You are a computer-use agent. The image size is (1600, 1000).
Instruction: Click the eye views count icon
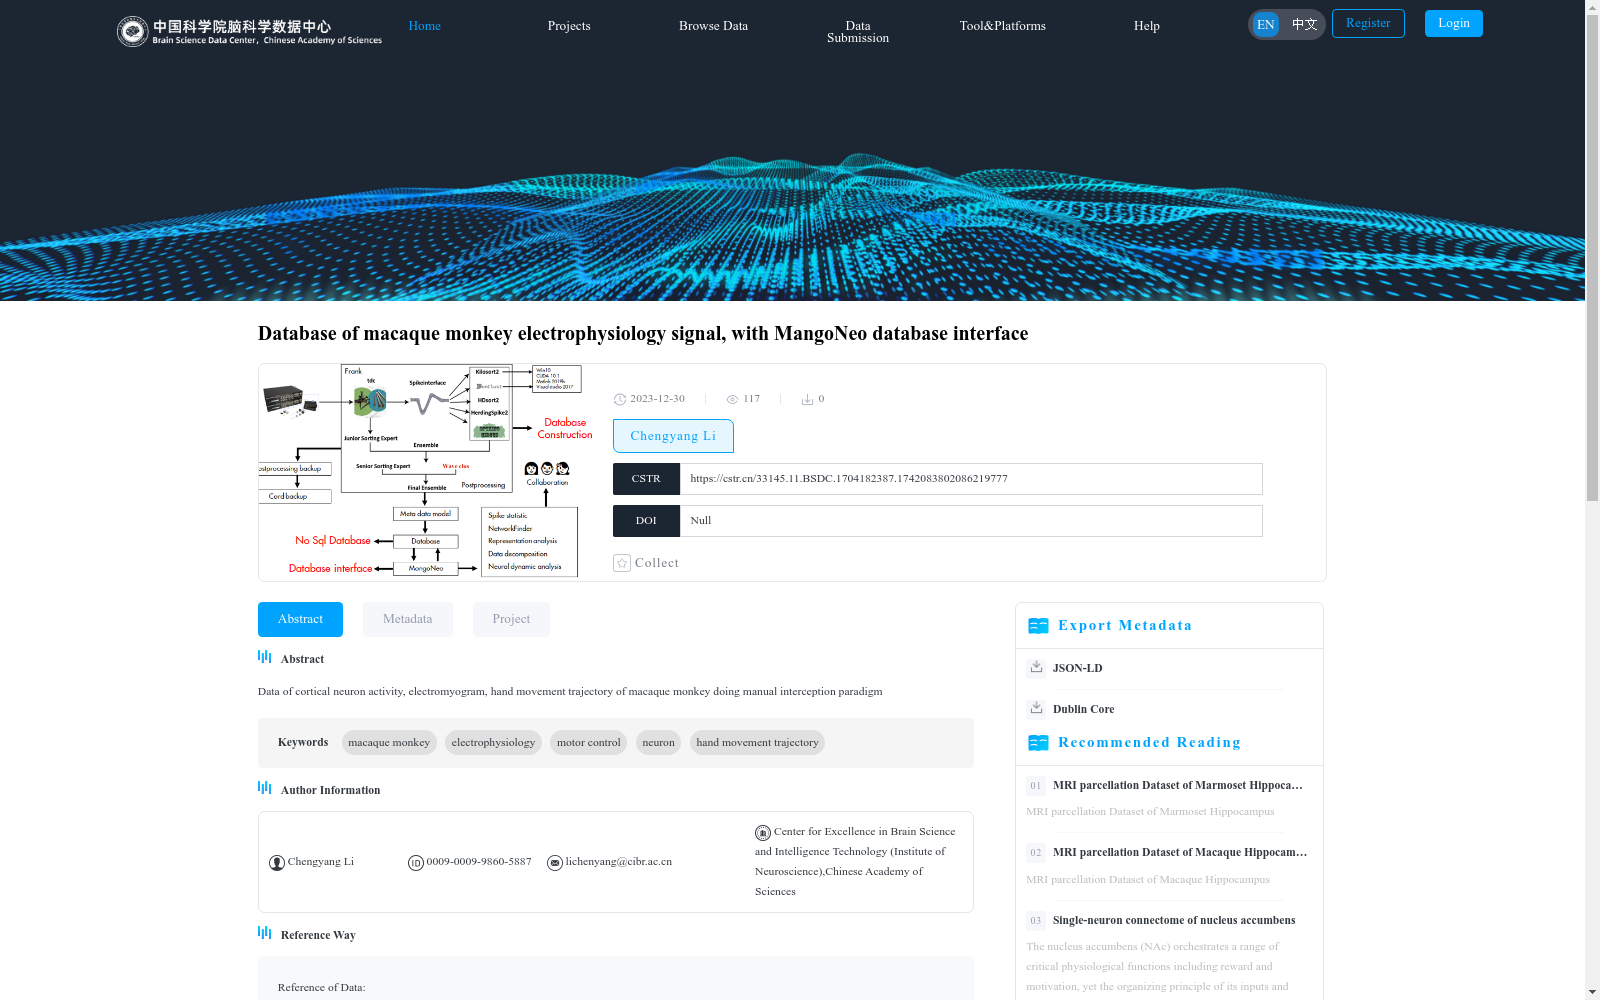coord(732,399)
